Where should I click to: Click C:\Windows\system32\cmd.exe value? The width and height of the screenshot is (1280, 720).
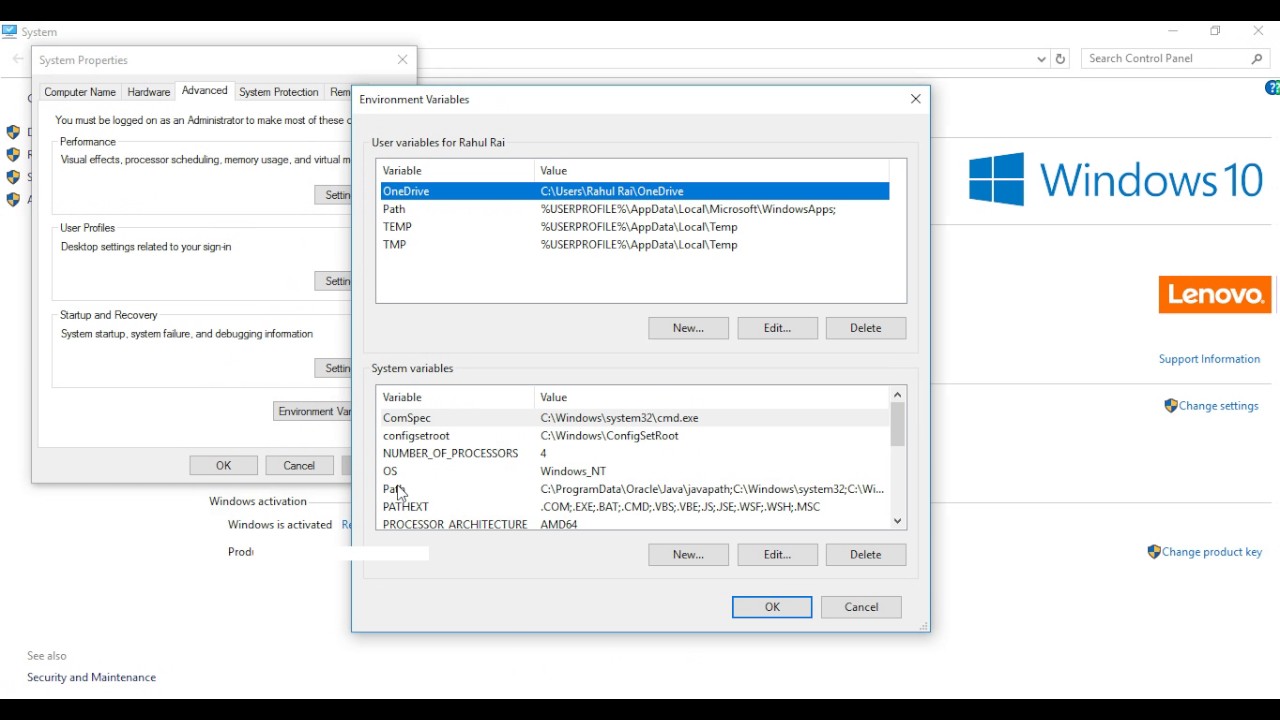619,418
